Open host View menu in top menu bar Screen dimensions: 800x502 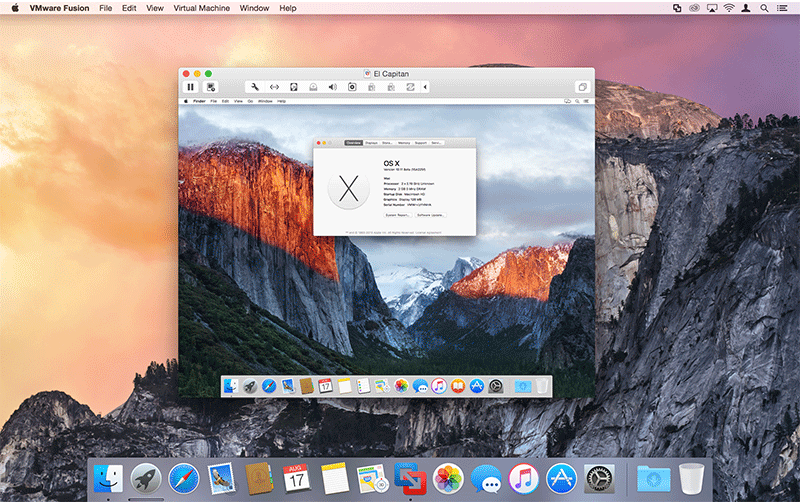click(x=155, y=8)
